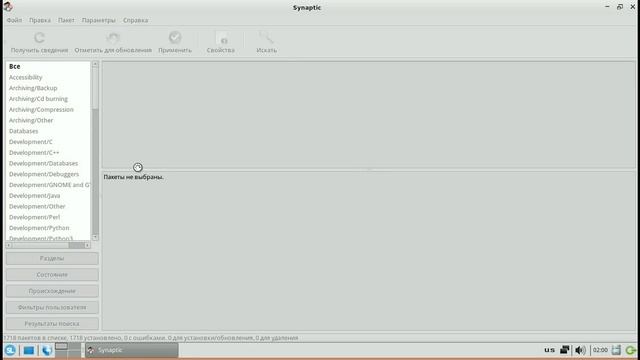Open the Справка menu
The image size is (640, 360).
point(136,20)
